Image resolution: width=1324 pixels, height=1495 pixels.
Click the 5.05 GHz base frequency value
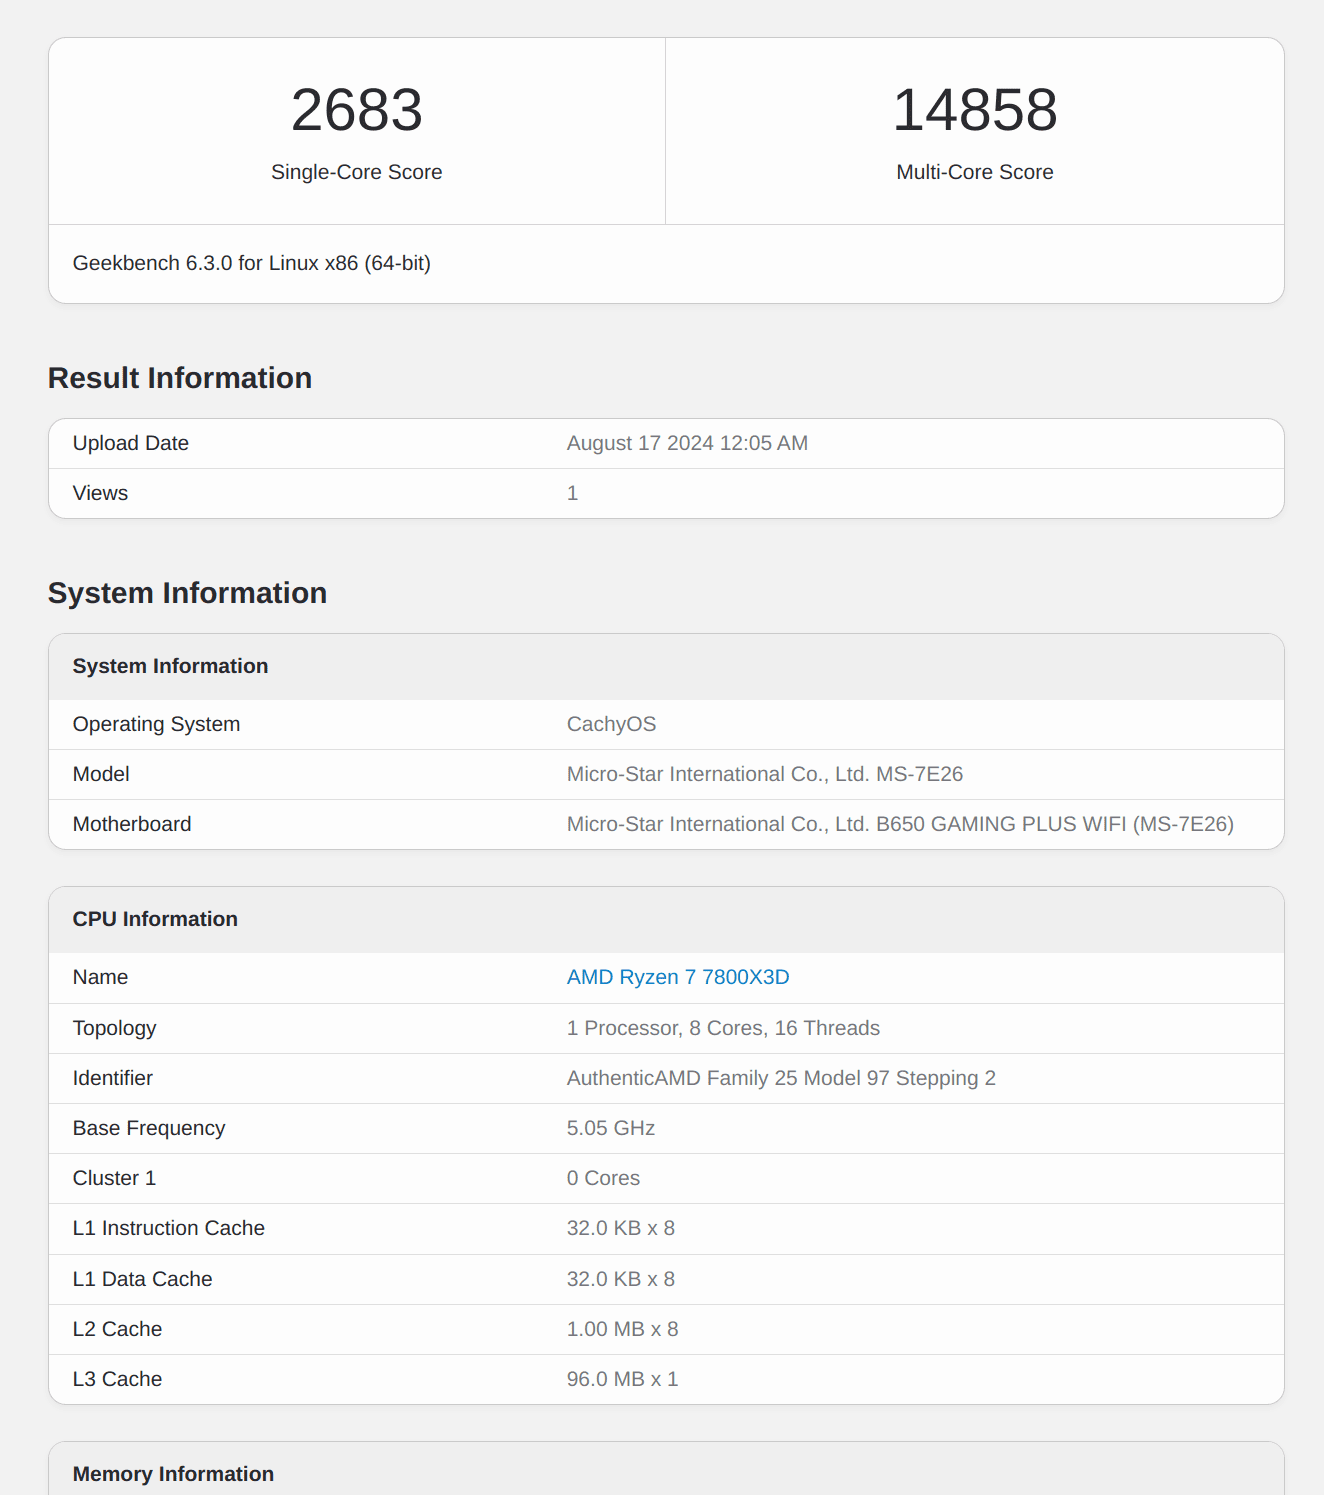(x=611, y=1128)
